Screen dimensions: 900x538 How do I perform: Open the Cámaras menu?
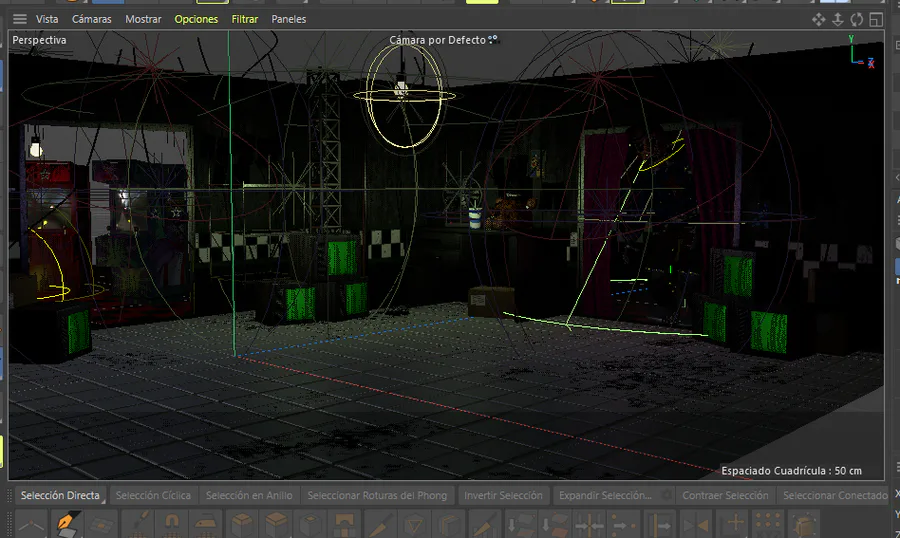point(92,19)
